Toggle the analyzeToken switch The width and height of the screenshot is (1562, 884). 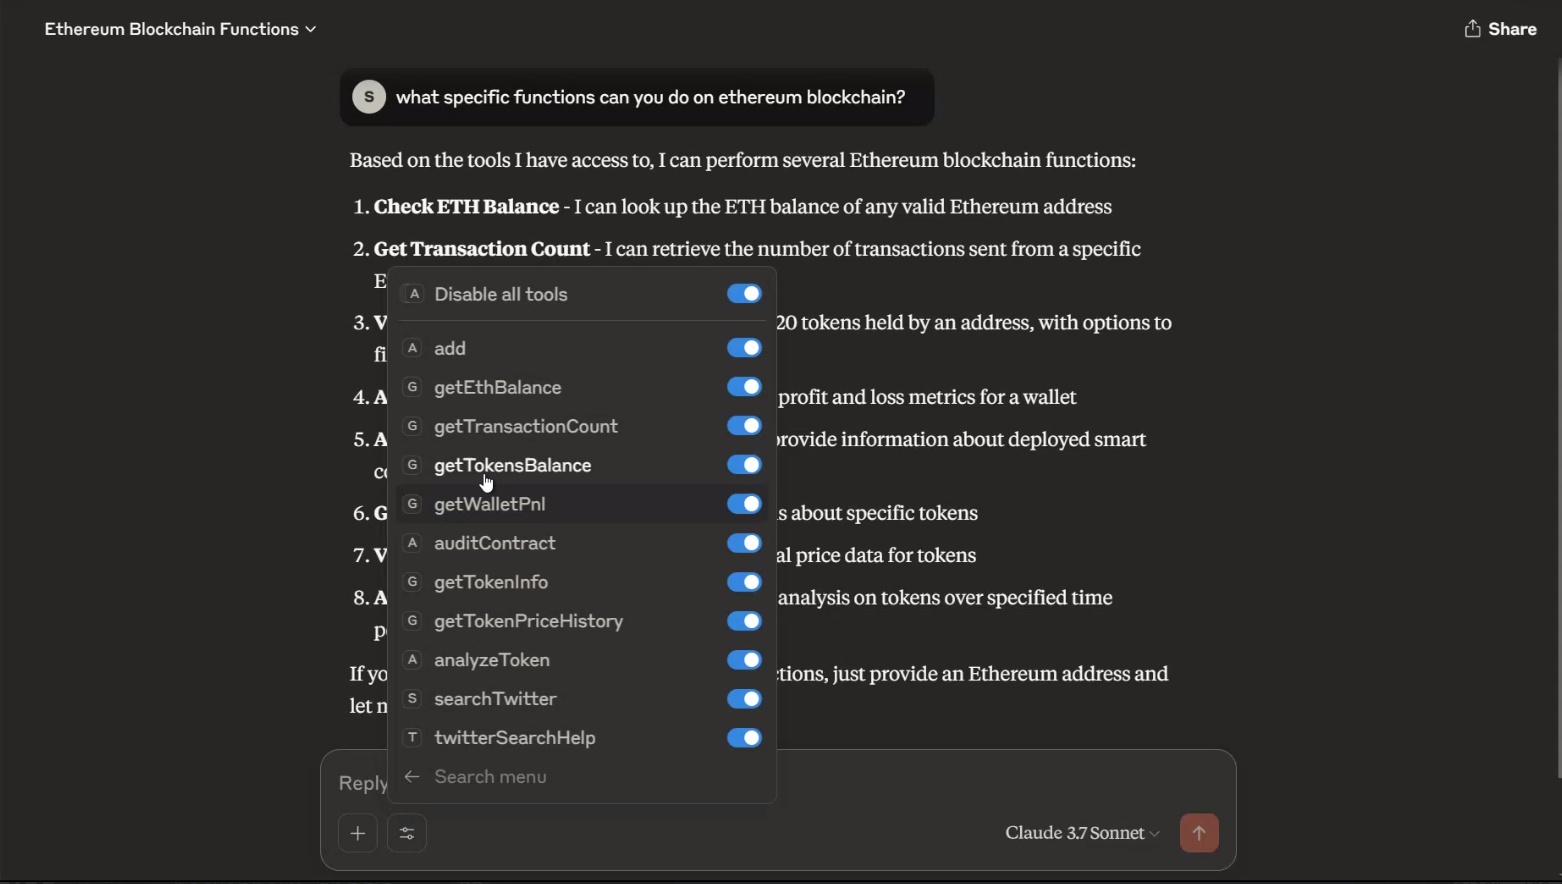tap(744, 660)
